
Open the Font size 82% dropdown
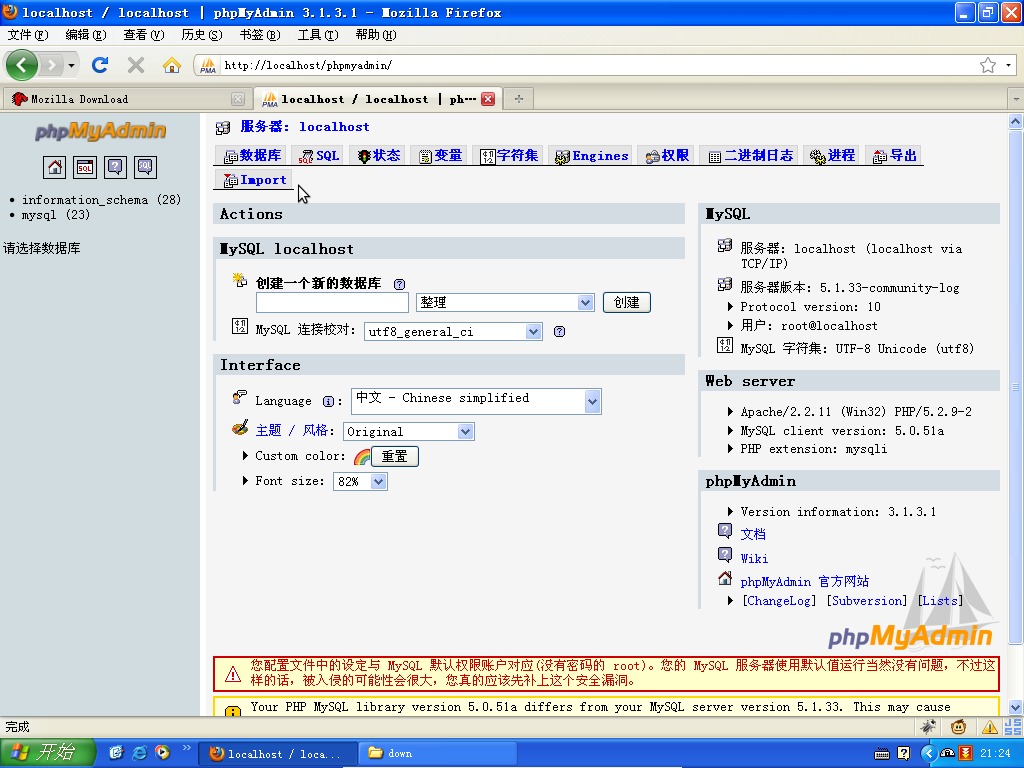[360, 482]
